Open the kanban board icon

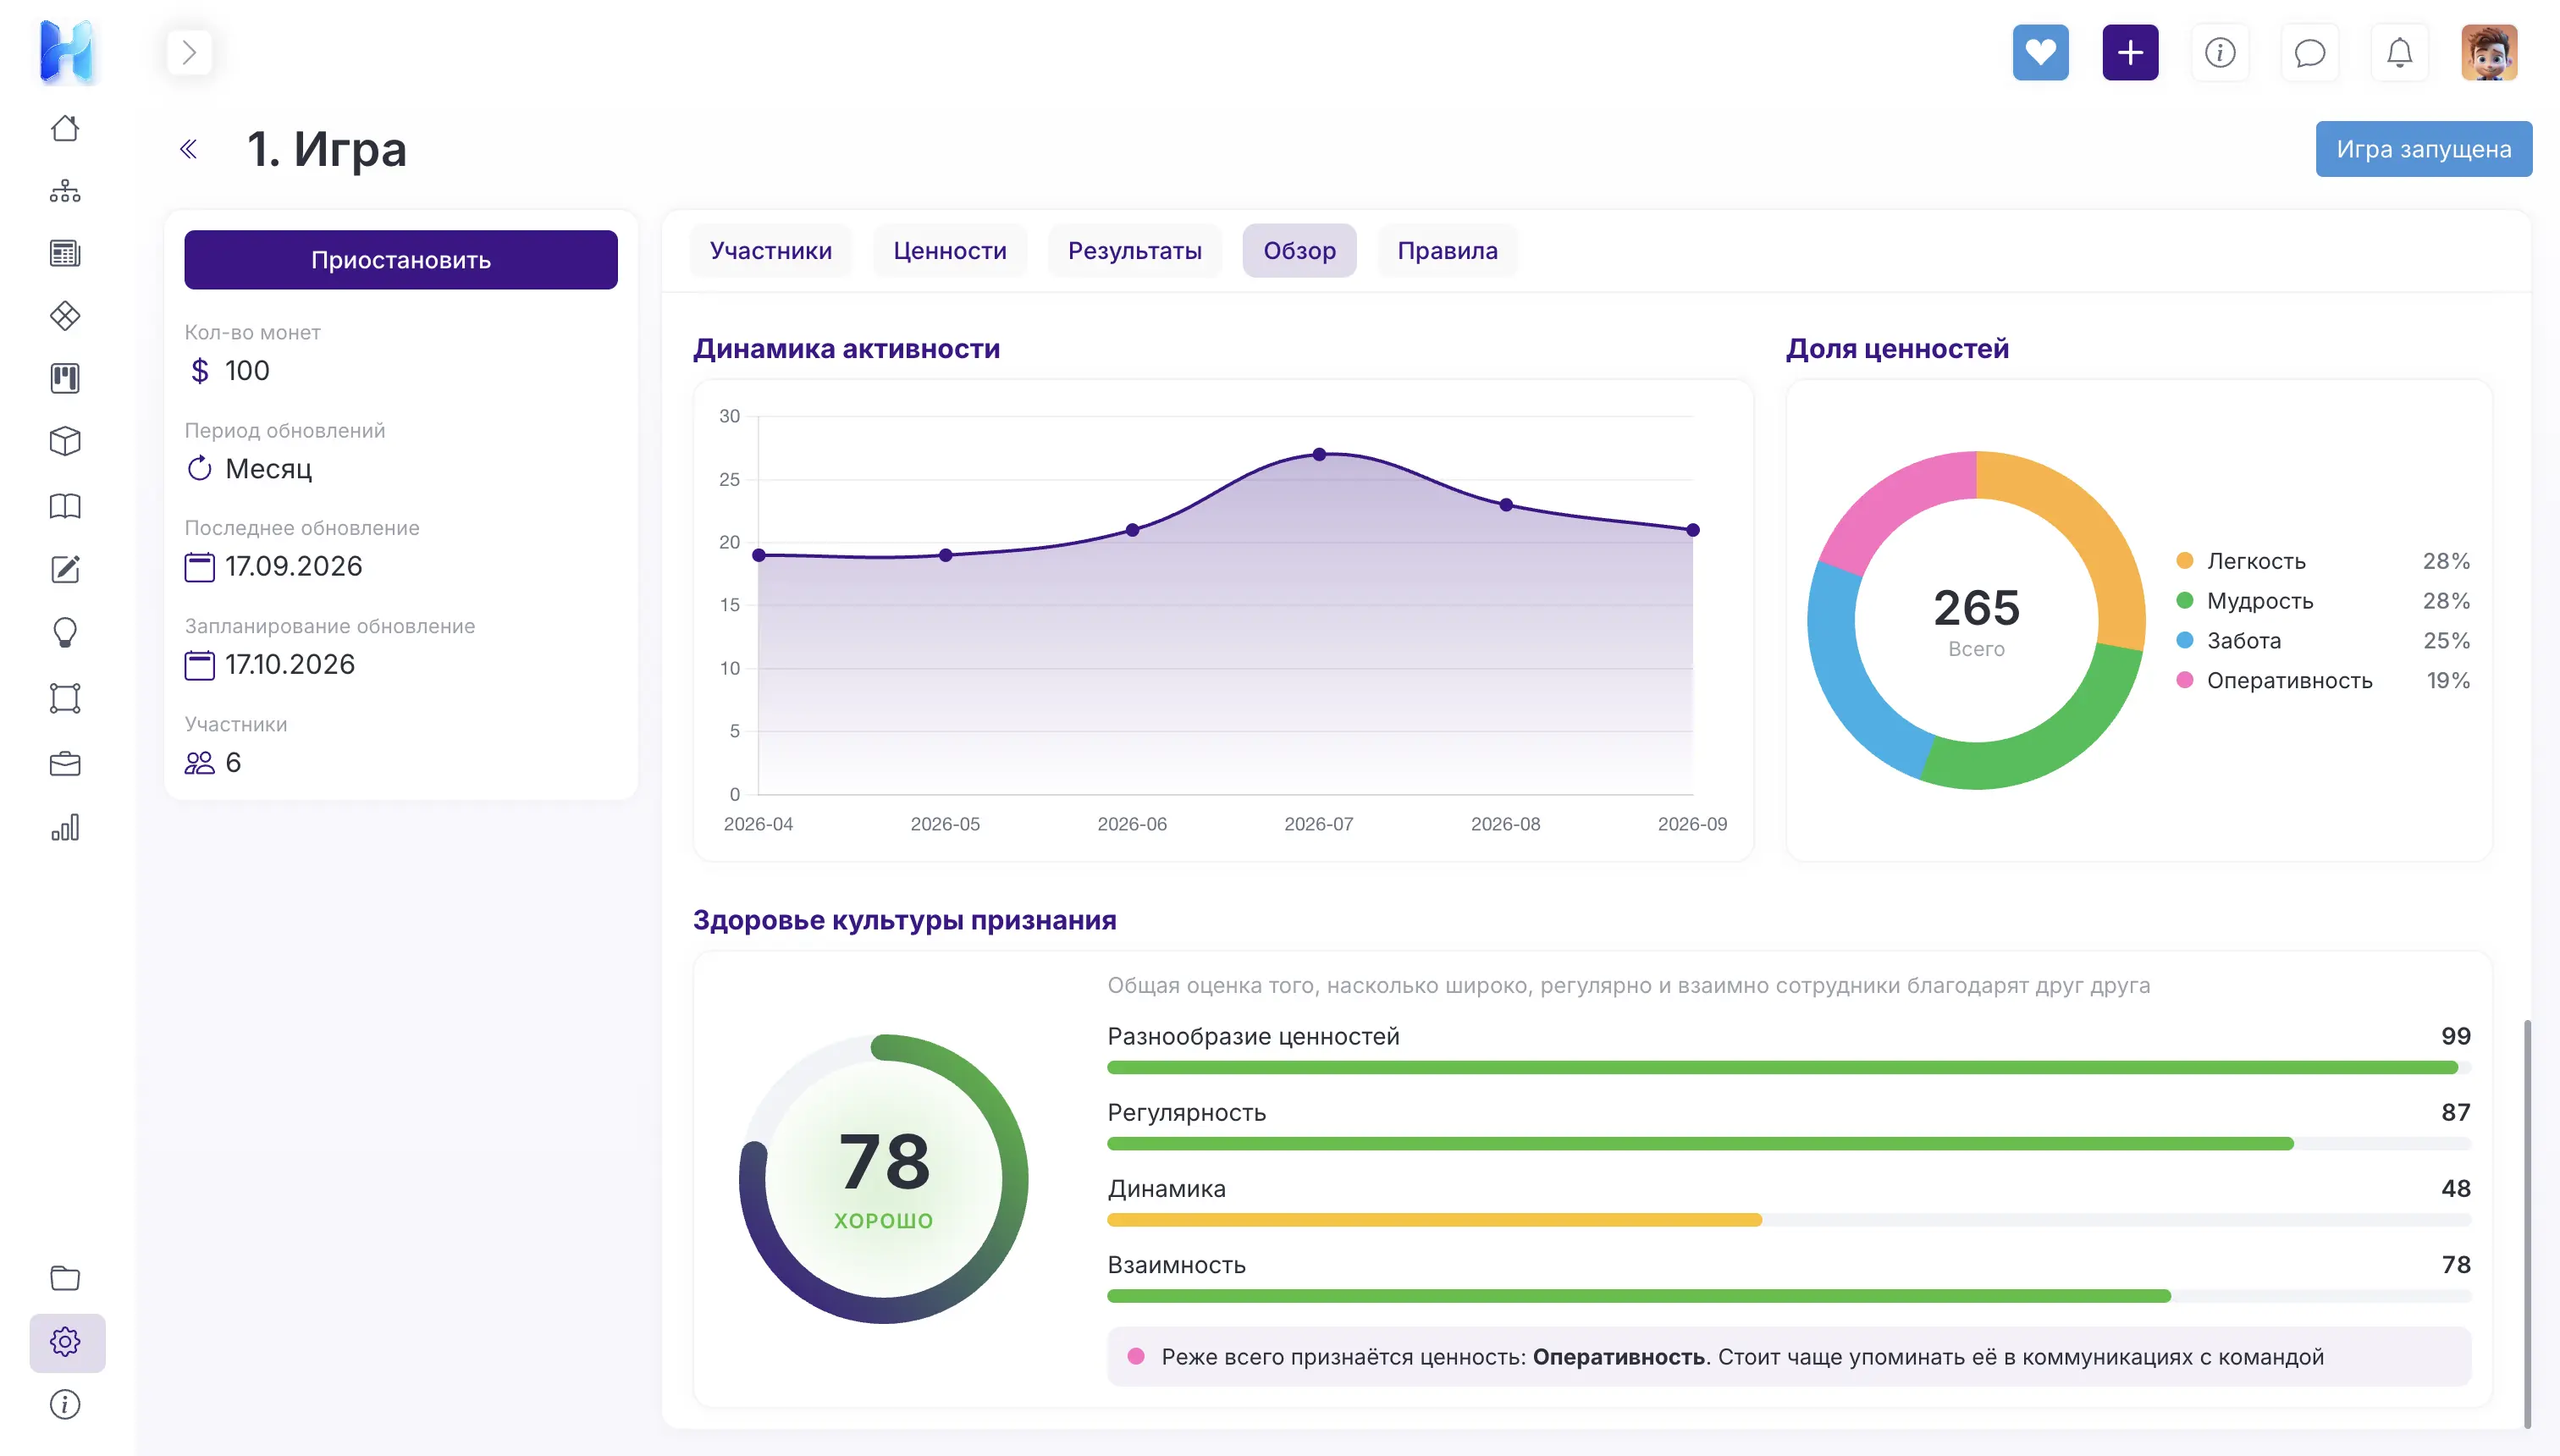[x=65, y=378]
